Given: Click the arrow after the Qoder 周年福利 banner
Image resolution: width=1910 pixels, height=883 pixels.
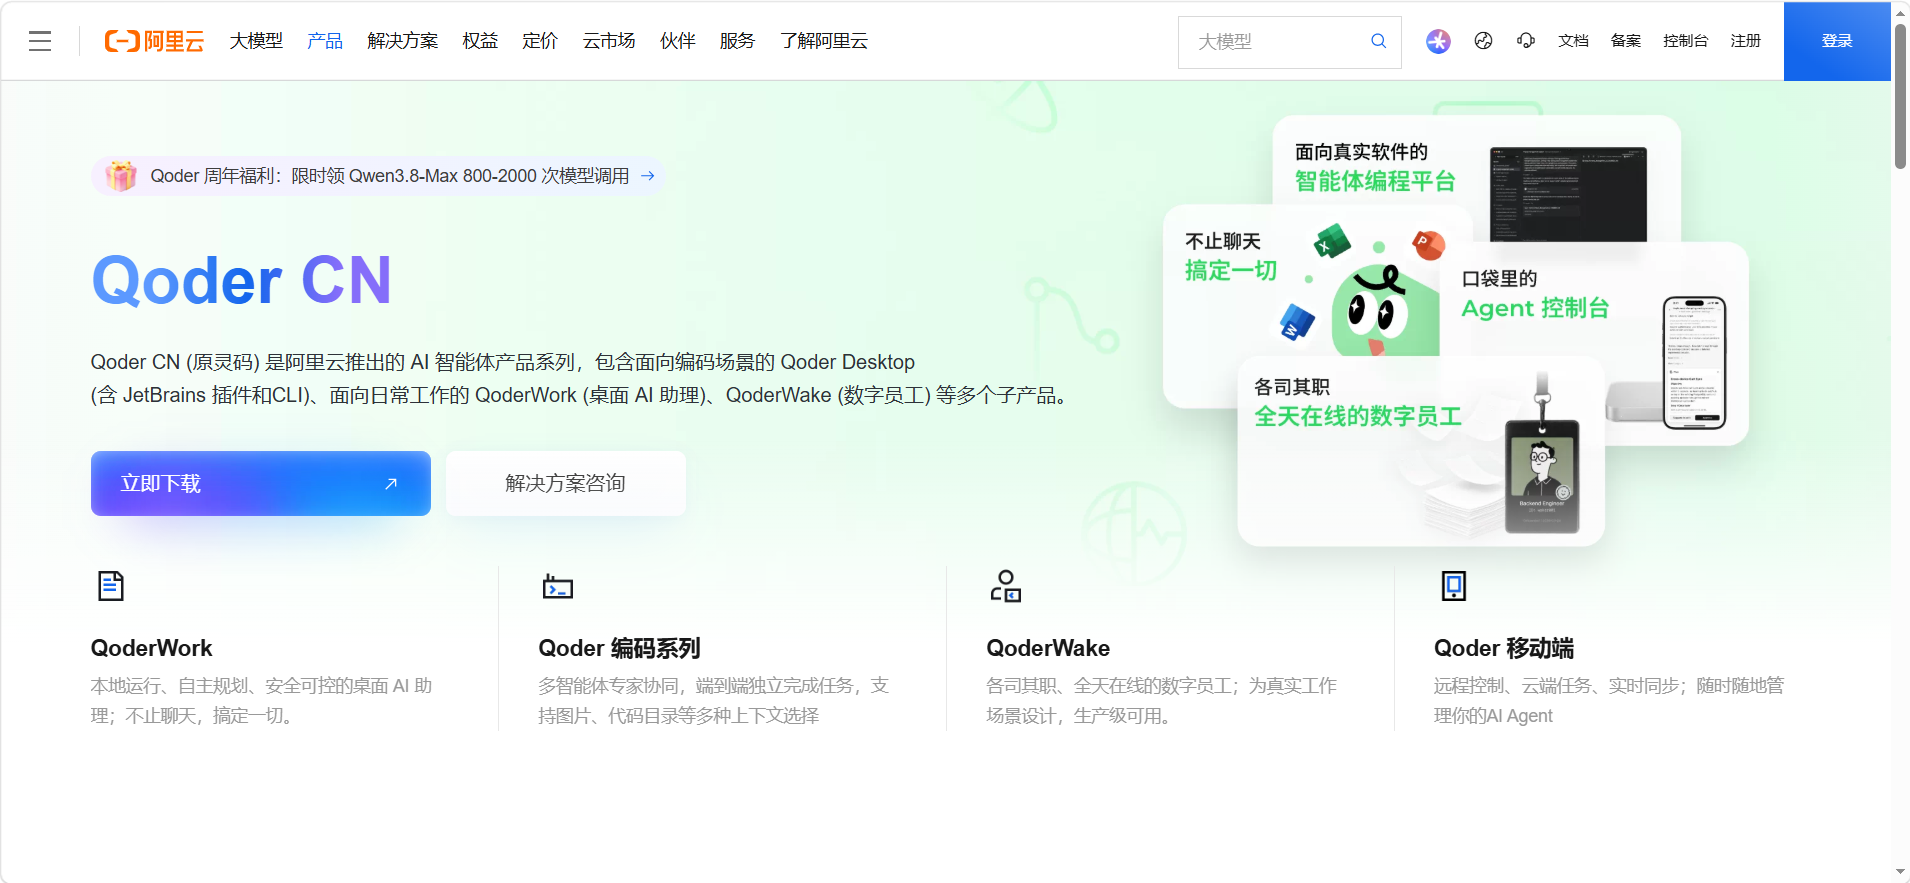Looking at the screenshot, I should point(648,176).
